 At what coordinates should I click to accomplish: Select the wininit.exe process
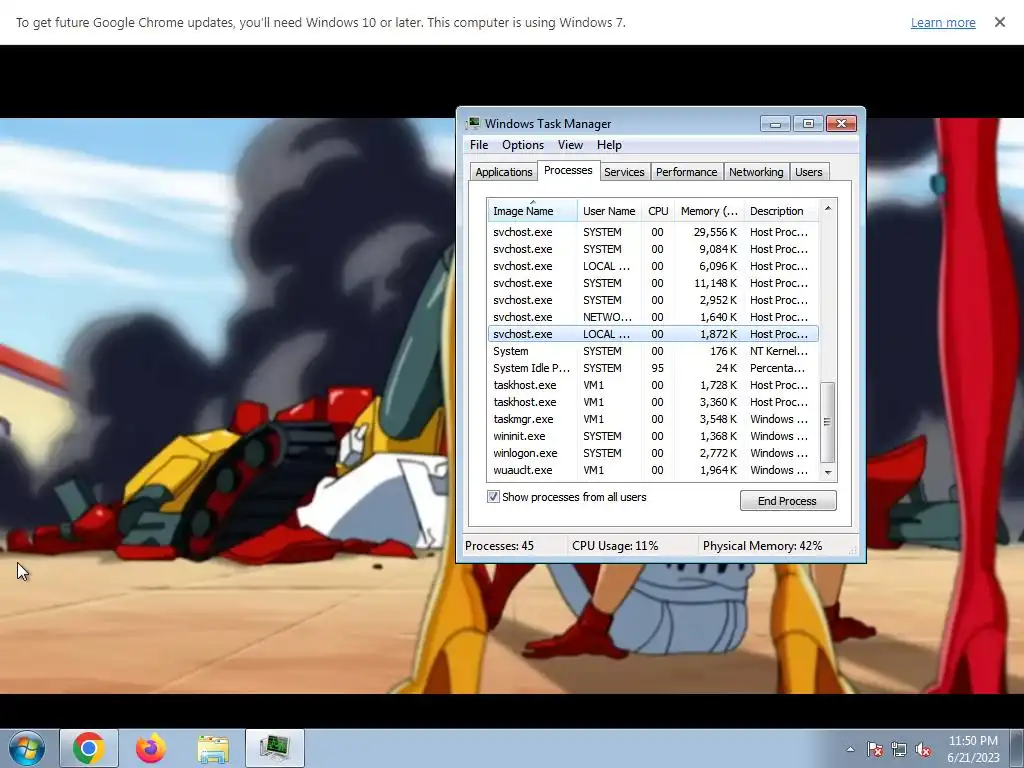pos(653,436)
